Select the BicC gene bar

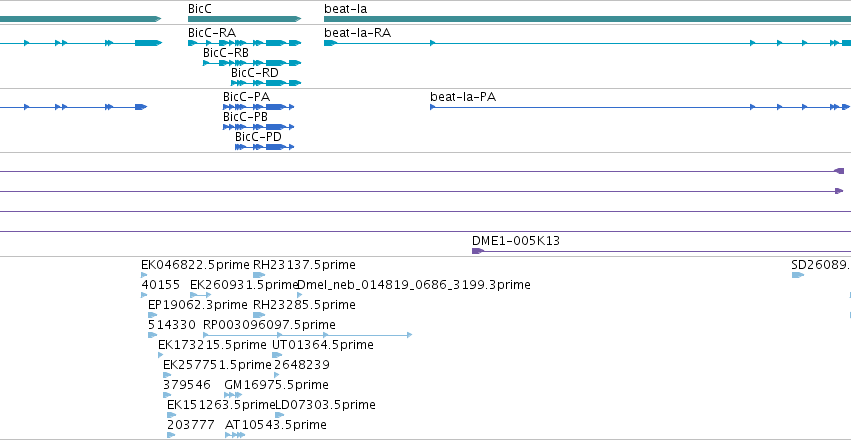244,19
